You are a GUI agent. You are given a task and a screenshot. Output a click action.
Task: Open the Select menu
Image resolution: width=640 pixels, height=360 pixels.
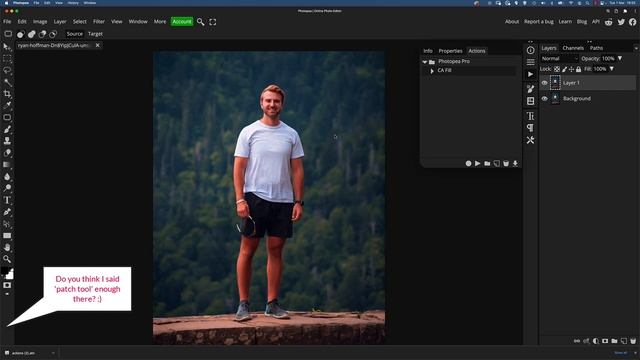coord(80,22)
